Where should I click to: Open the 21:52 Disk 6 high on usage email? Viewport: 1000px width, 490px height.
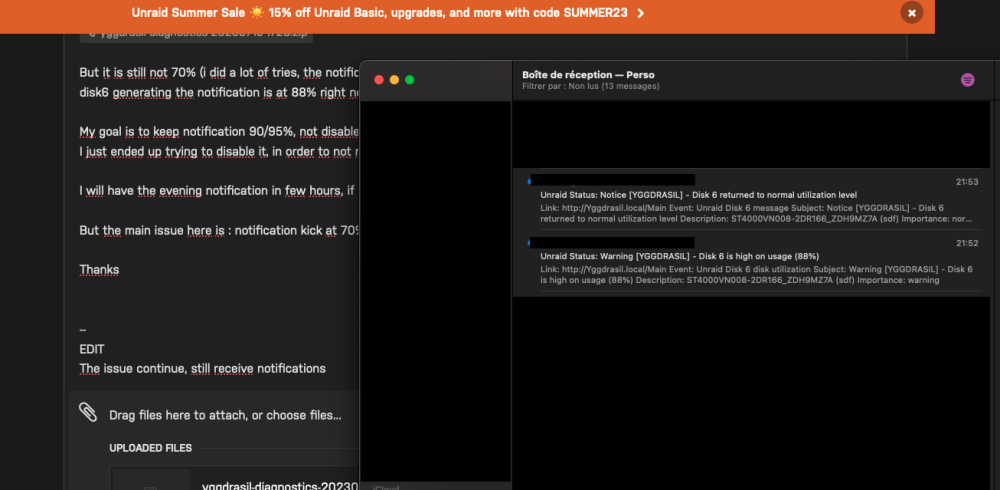[x=753, y=262]
